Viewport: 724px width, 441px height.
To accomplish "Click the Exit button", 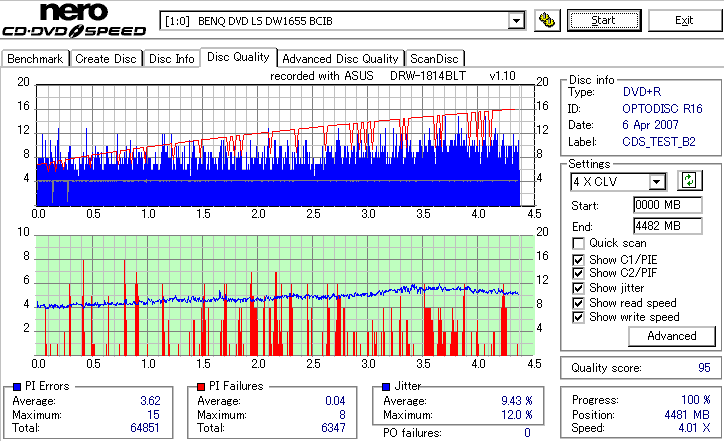I will coord(684,20).
